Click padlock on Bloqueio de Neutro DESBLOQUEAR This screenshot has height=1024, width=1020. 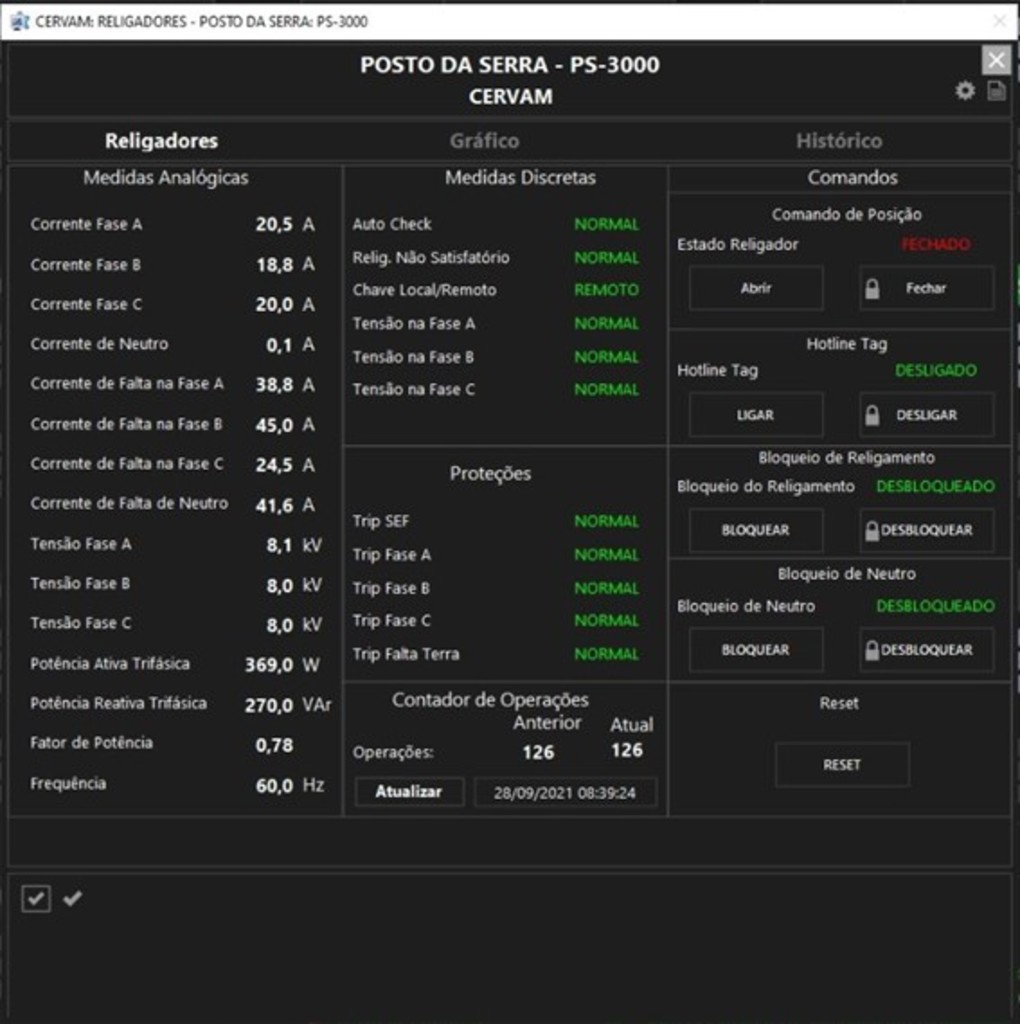872,650
